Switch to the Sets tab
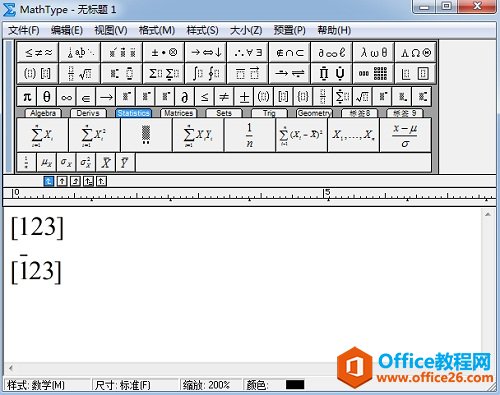The height and width of the screenshot is (395, 500). coord(224,113)
